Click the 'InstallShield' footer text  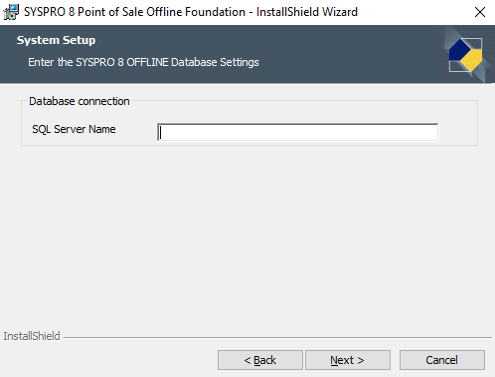[x=32, y=336]
